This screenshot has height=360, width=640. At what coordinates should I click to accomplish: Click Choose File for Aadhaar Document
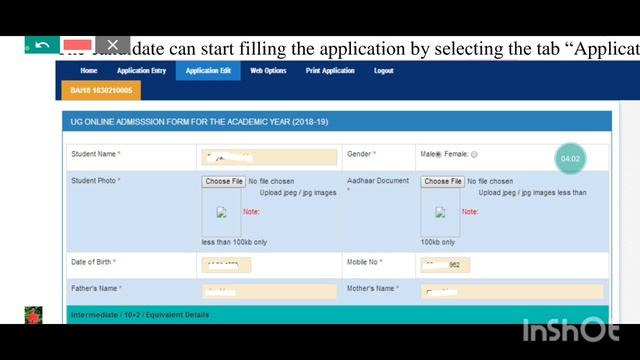442,181
